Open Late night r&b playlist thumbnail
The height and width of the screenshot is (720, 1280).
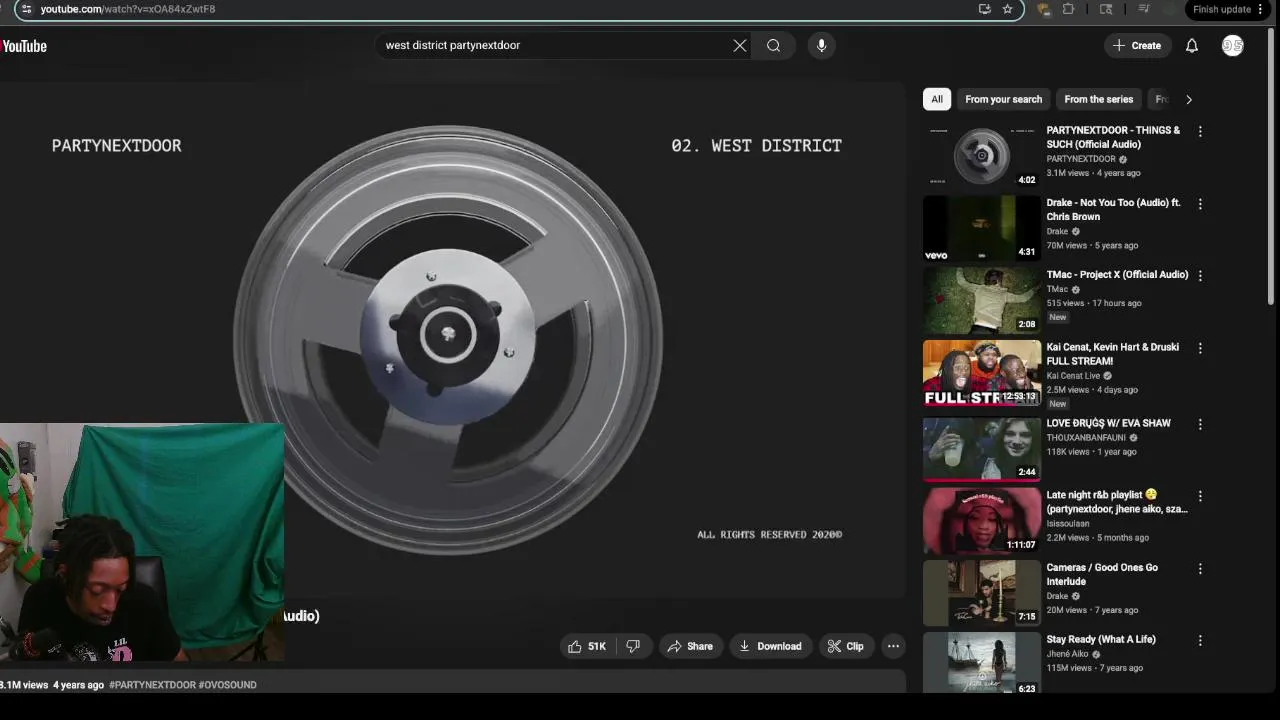click(982, 520)
